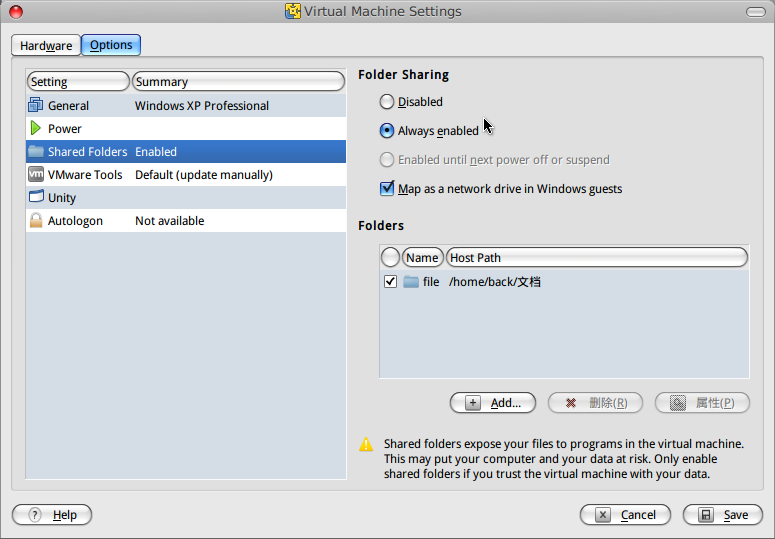Sort by the Setting column header
This screenshot has height=539, width=775.
78,81
